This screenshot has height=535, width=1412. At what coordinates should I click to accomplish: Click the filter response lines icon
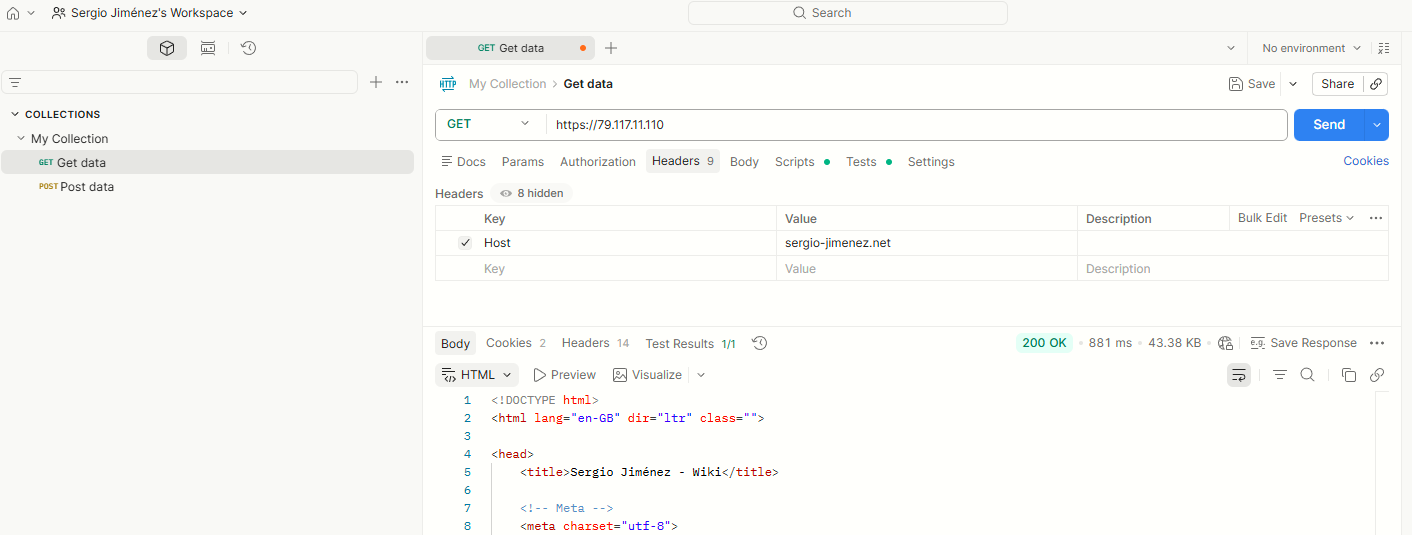(x=1280, y=375)
